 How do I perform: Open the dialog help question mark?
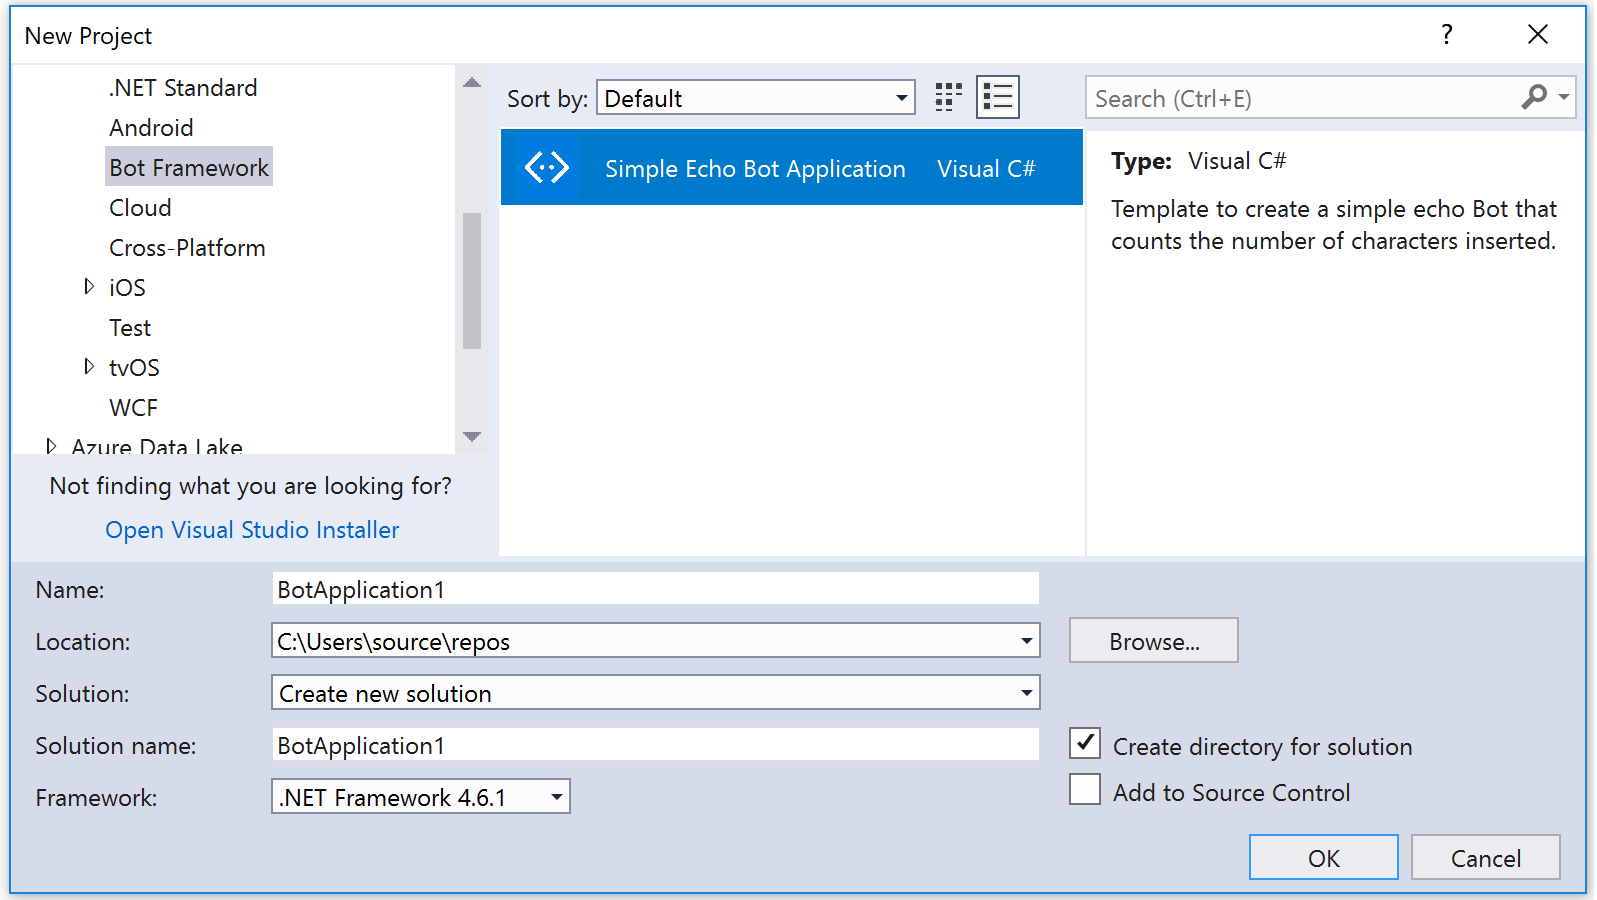click(x=1446, y=35)
